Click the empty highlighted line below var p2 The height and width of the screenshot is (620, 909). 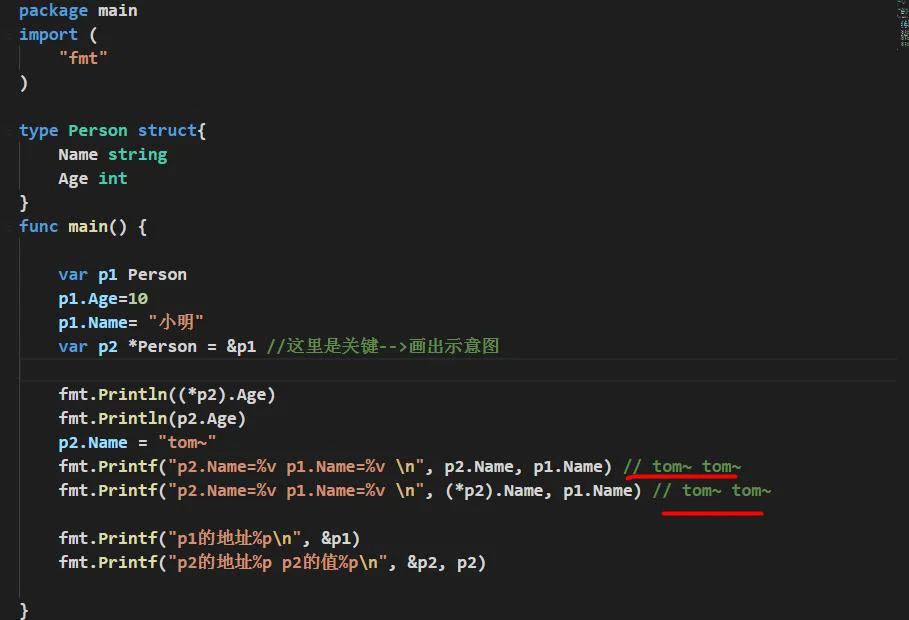click(458, 370)
